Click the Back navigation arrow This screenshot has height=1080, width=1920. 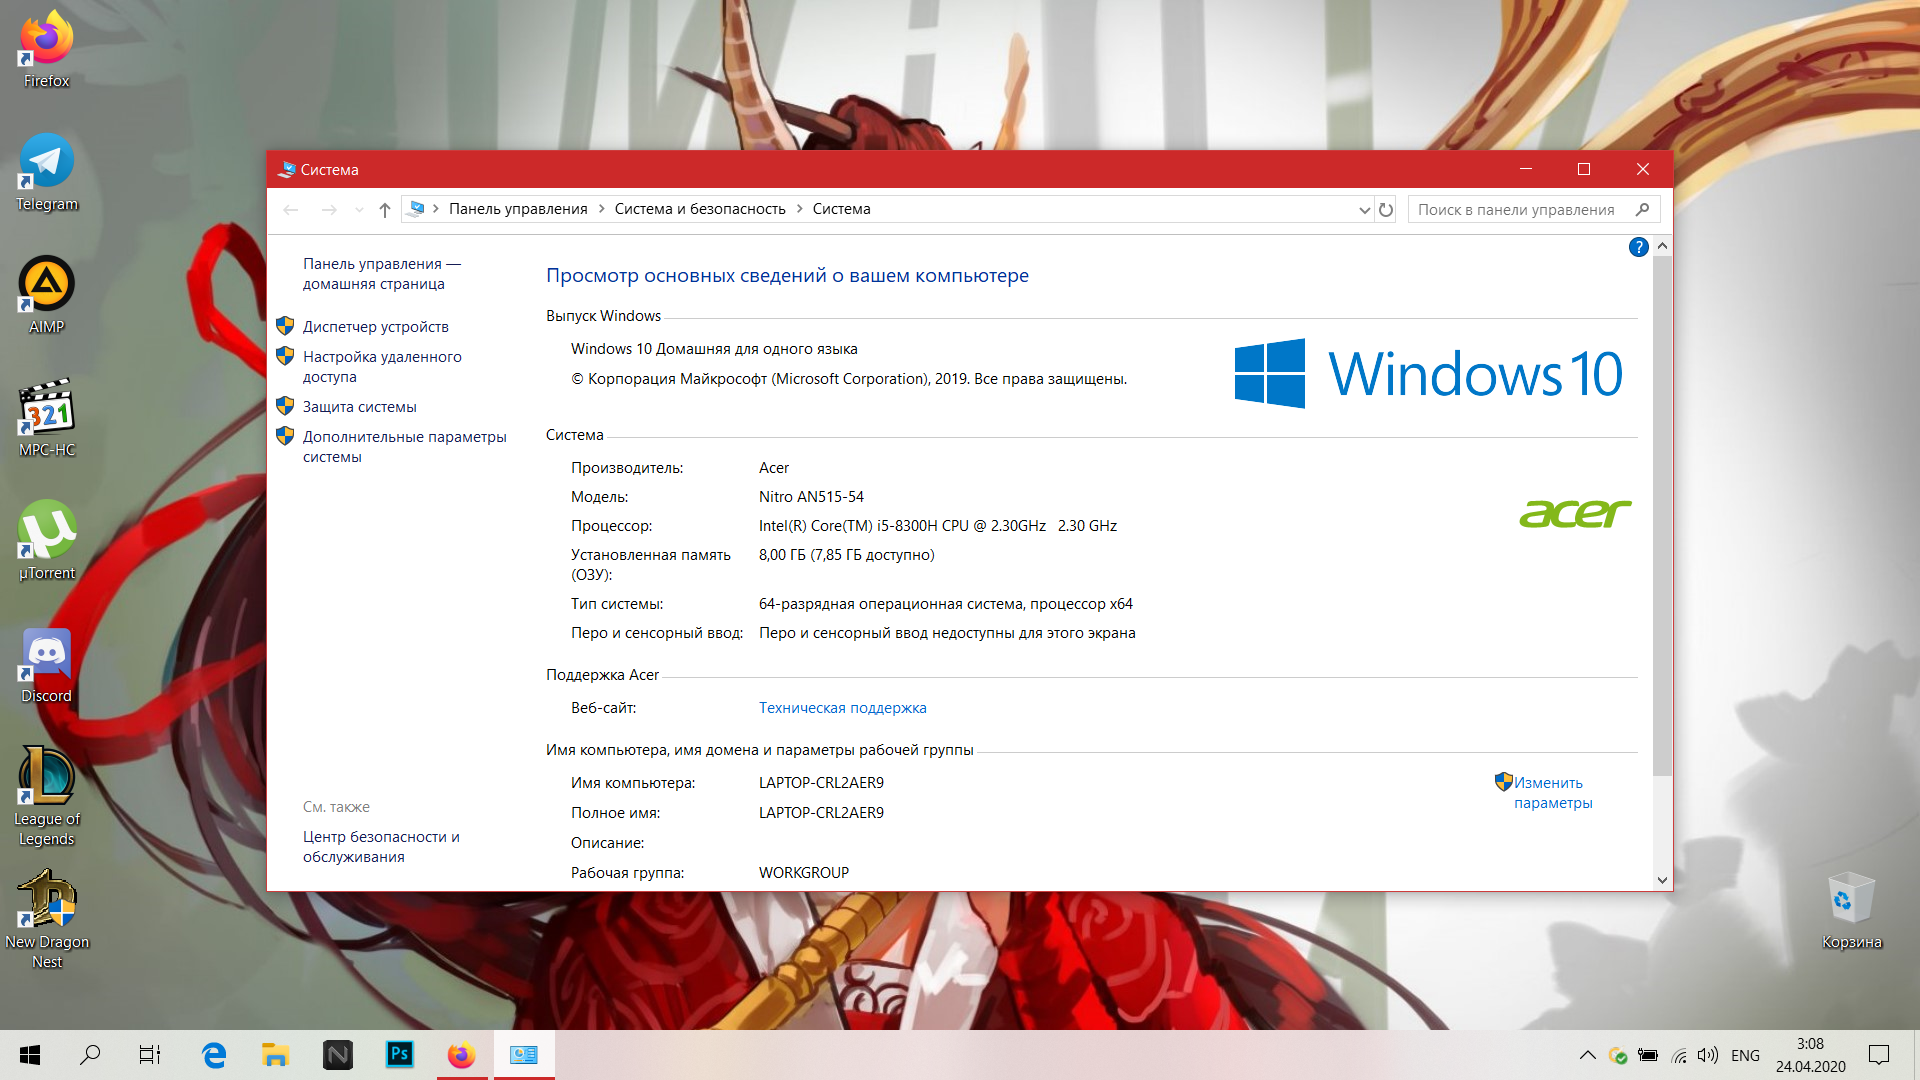click(x=291, y=210)
